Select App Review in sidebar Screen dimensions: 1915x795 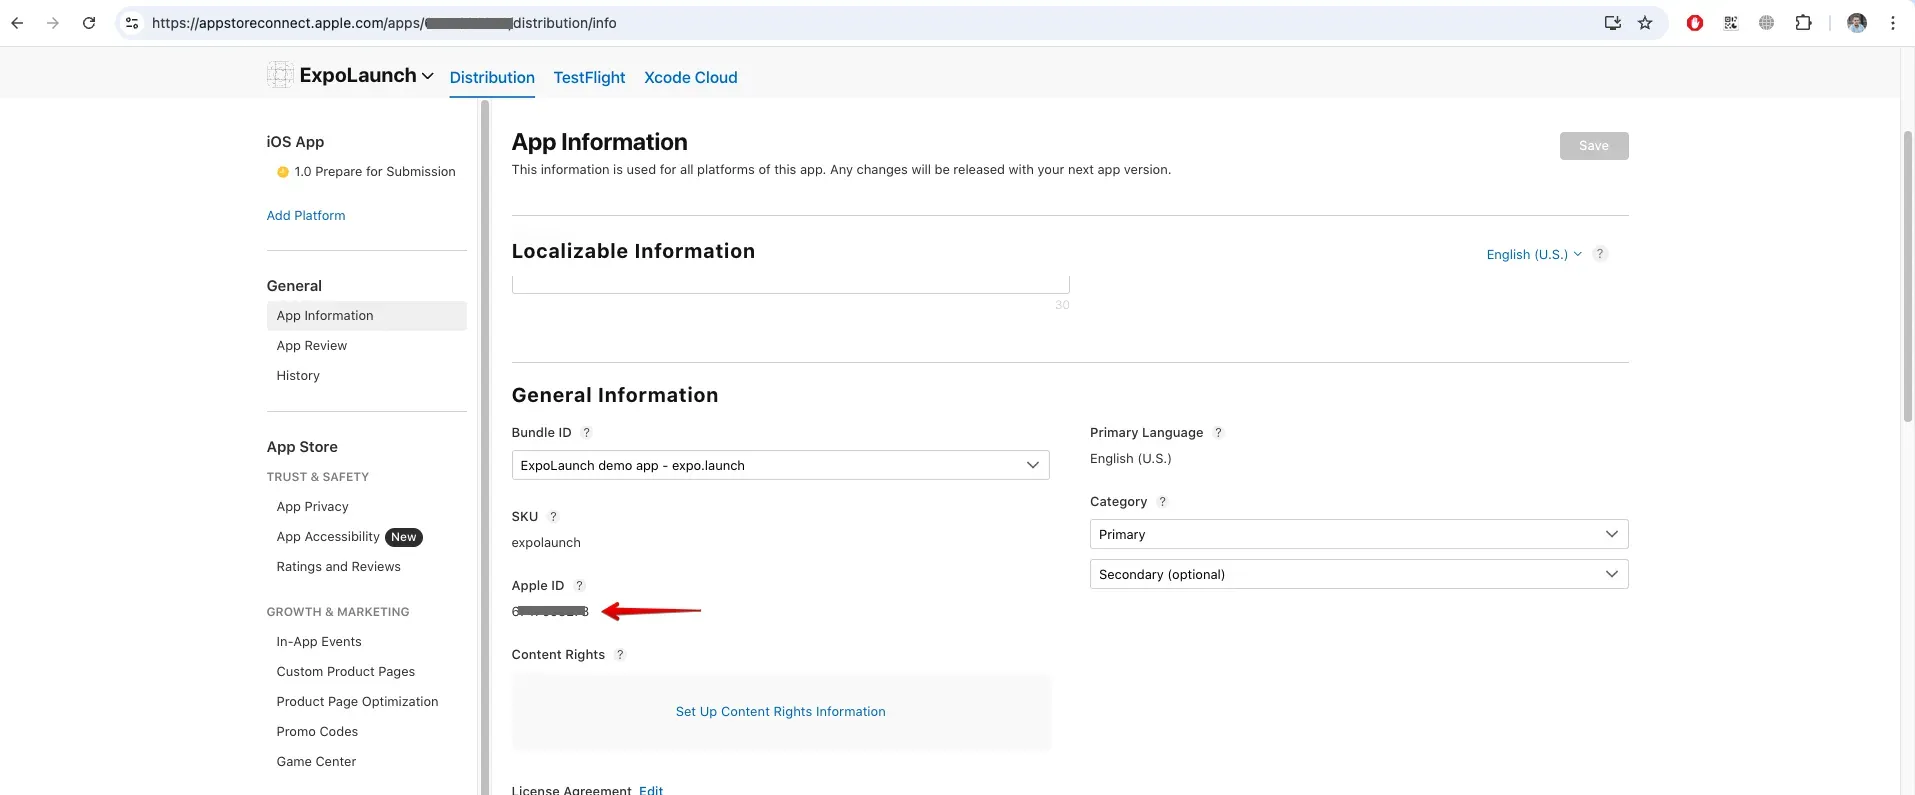click(x=312, y=346)
